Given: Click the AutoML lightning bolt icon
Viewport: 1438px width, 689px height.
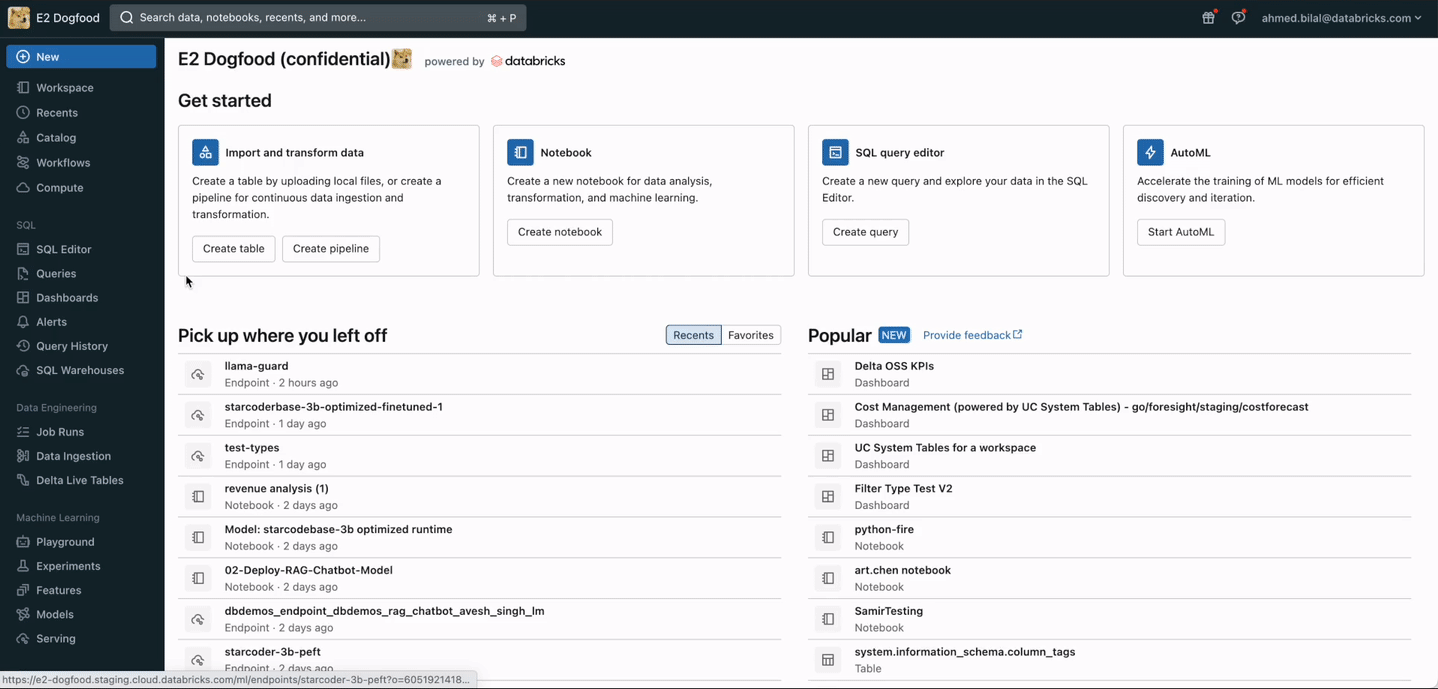Looking at the screenshot, I should click(x=1150, y=152).
